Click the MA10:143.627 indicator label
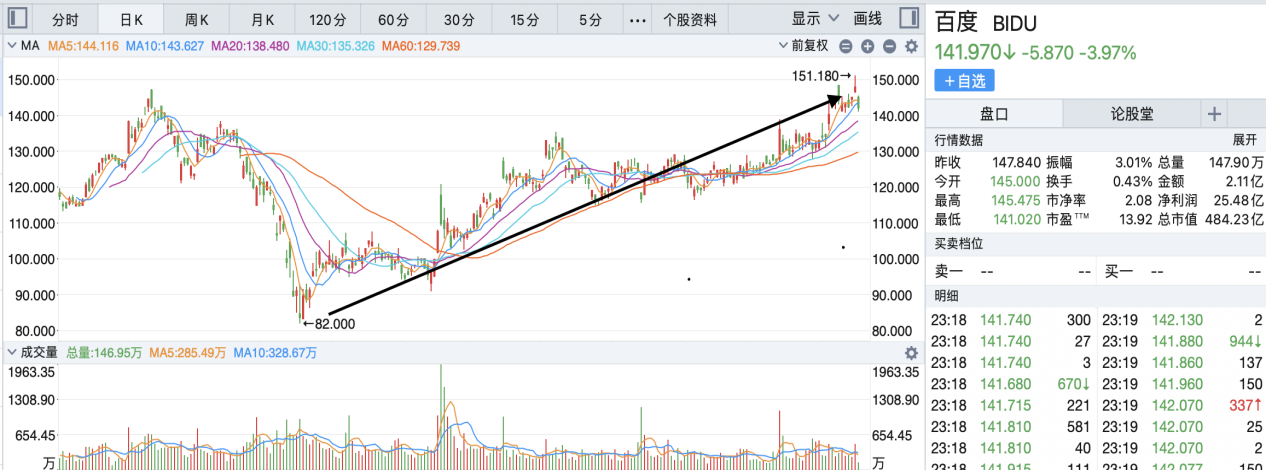1266x470 pixels. [x=165, y=46]
